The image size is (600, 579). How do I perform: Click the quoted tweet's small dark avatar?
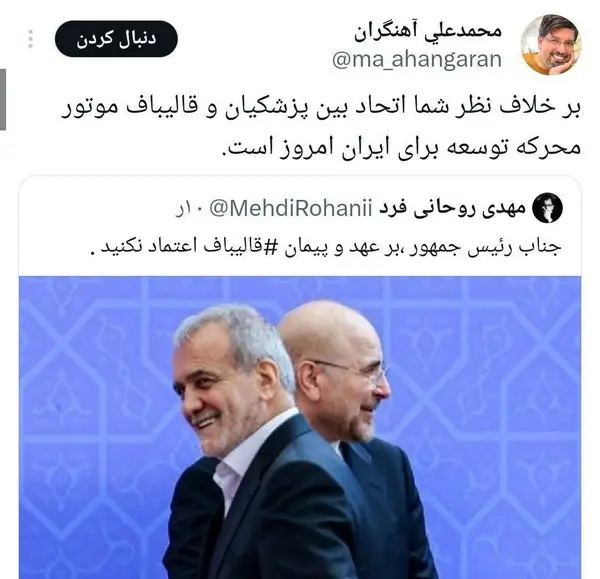coord(548,208)
